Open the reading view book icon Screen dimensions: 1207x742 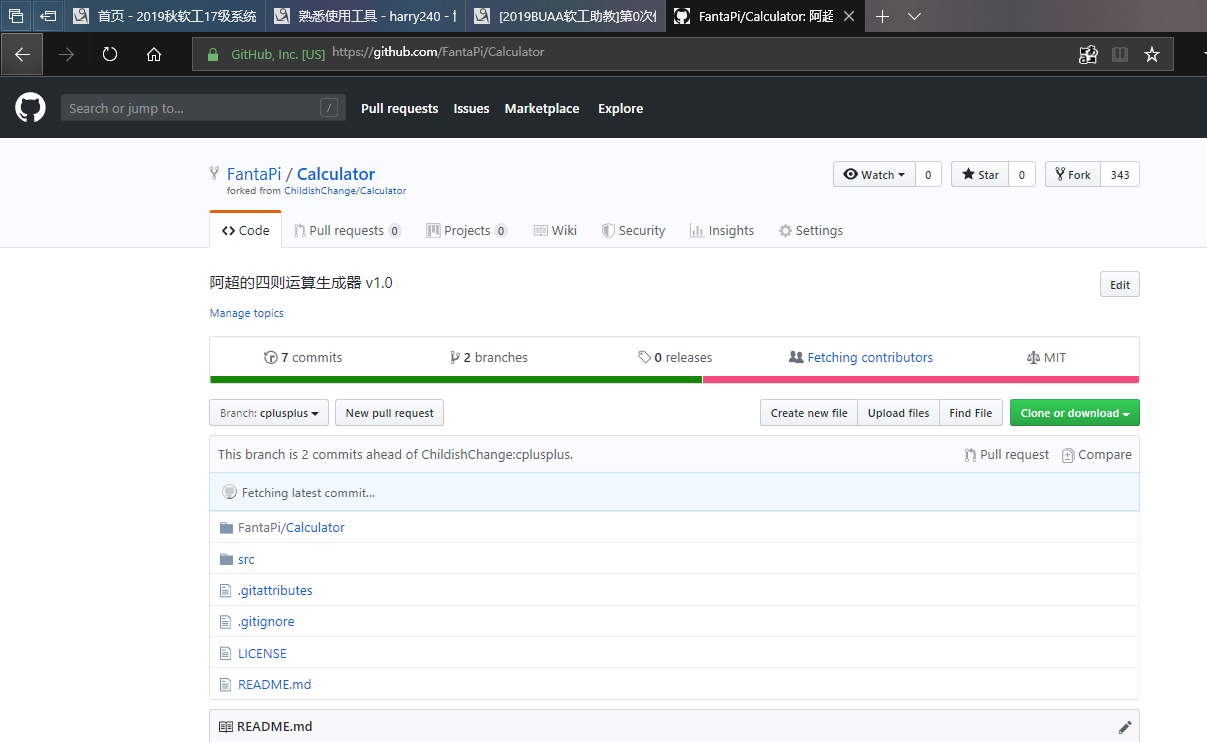pos(1120,55)
